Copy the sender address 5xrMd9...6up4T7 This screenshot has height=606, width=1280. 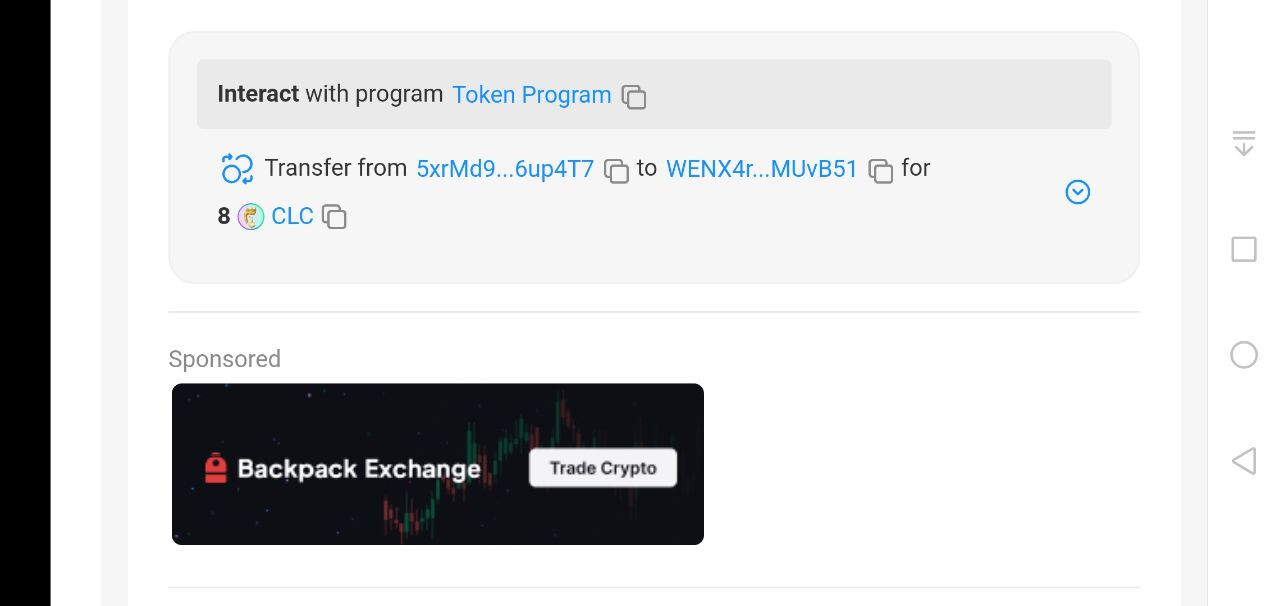617,171
